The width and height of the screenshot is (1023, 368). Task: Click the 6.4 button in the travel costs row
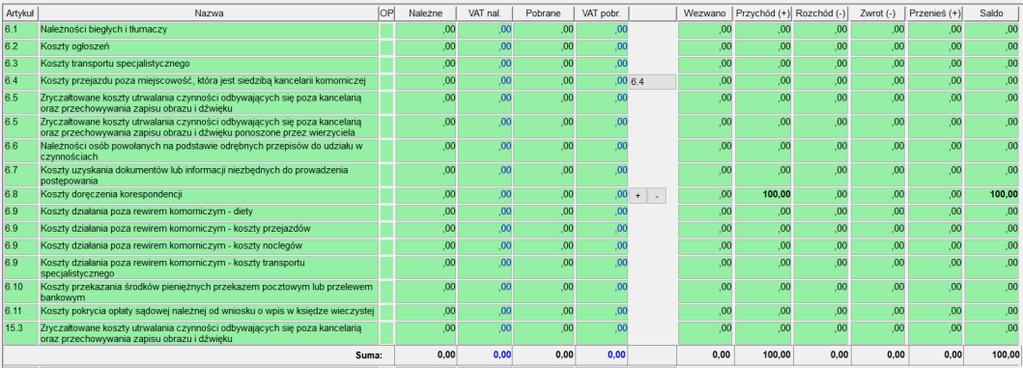click(652, 82)
